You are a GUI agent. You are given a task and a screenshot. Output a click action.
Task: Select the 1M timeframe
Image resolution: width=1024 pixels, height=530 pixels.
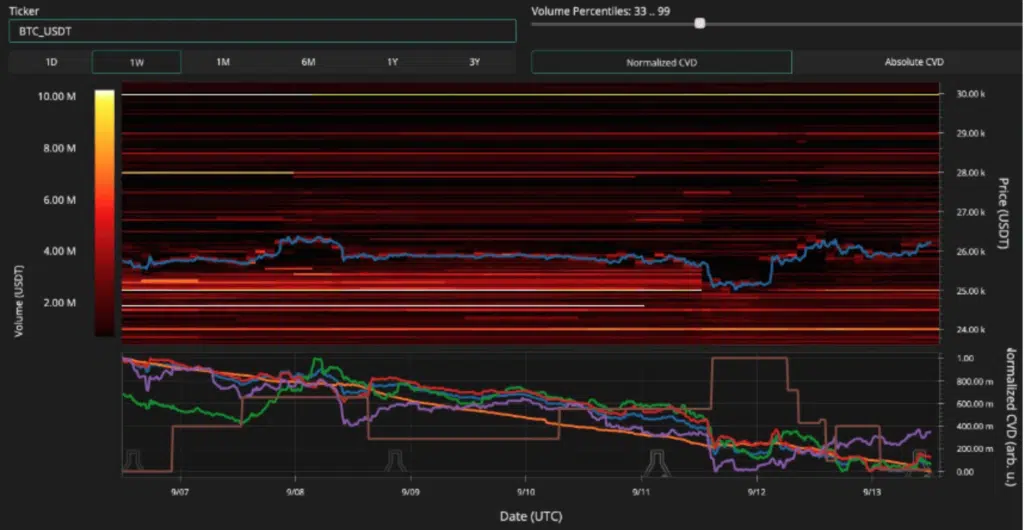click(223, 62)
